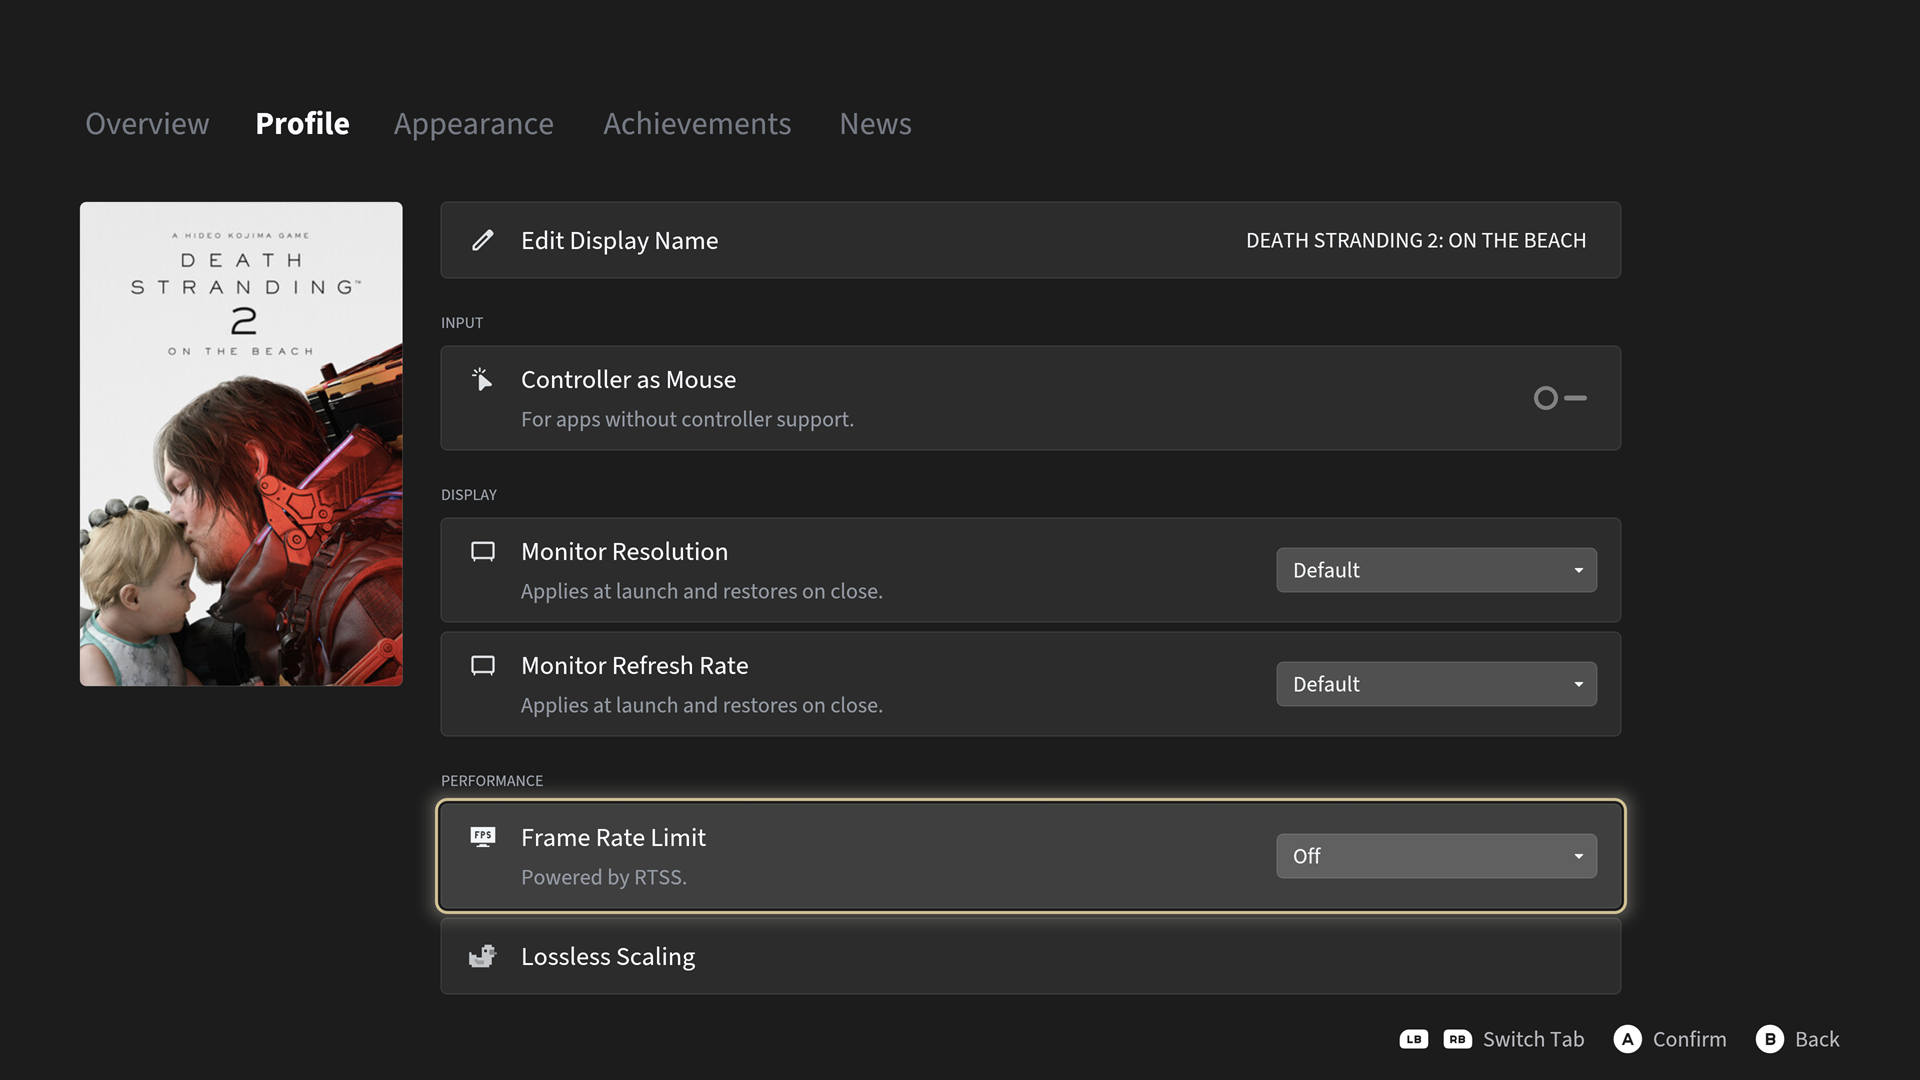
Task: Open the Monitor Refresh Rate dropdown
Action: tap(1436, 684)
